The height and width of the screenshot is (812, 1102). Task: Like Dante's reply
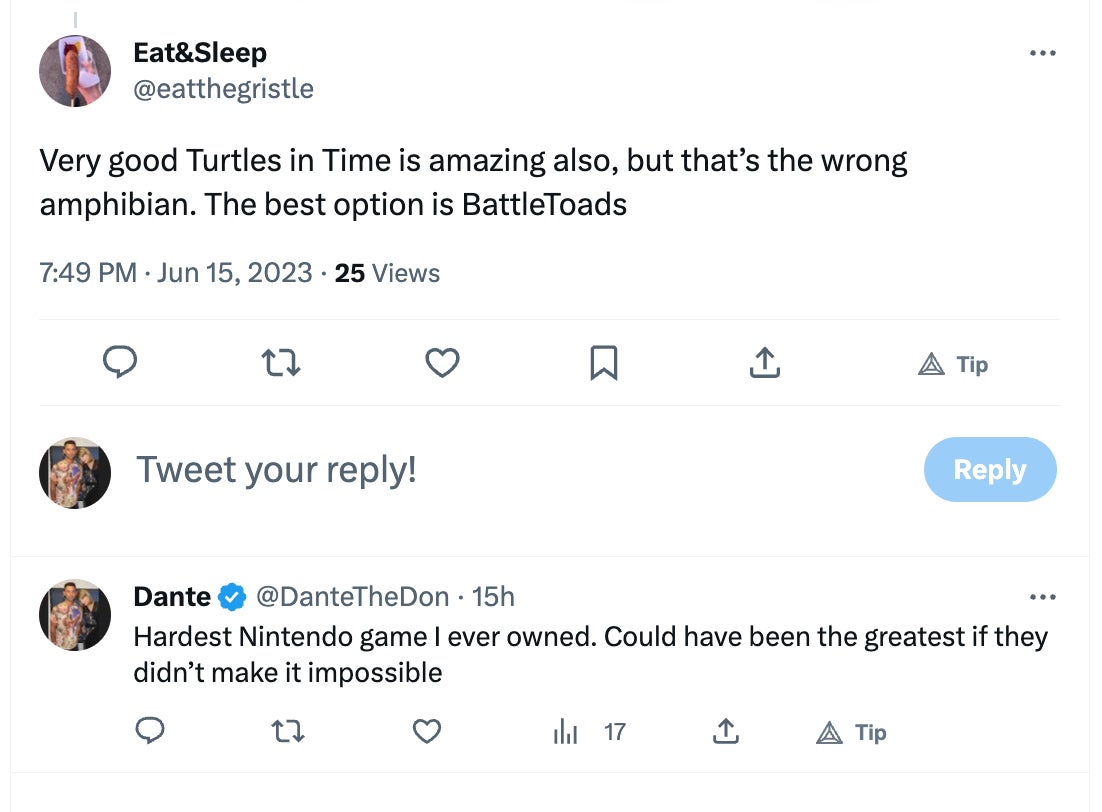pos(427,732)
